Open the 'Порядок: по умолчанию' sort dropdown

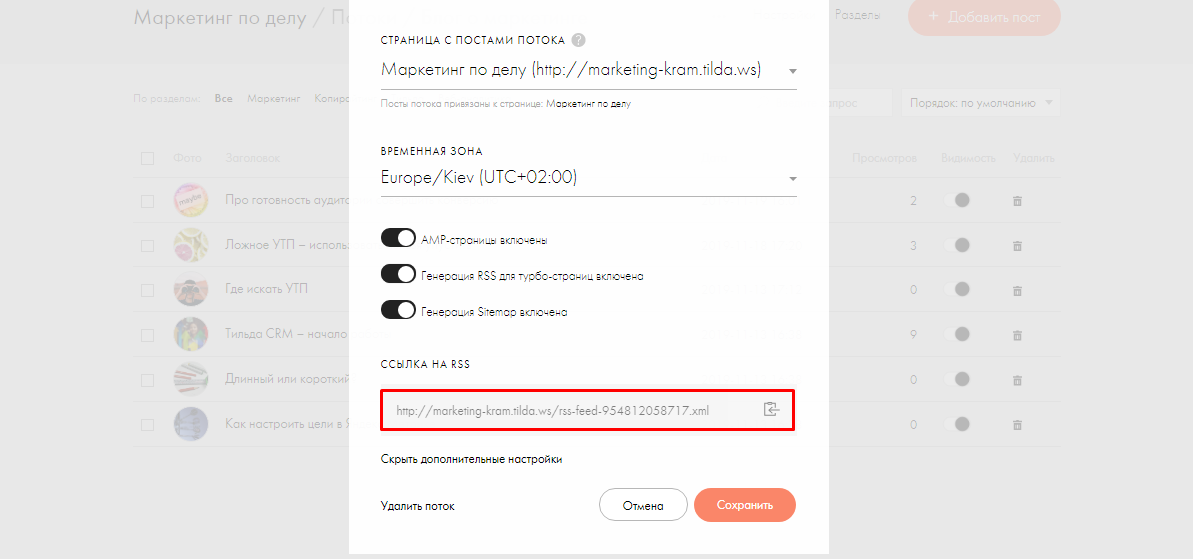click(x=980, y=103)
